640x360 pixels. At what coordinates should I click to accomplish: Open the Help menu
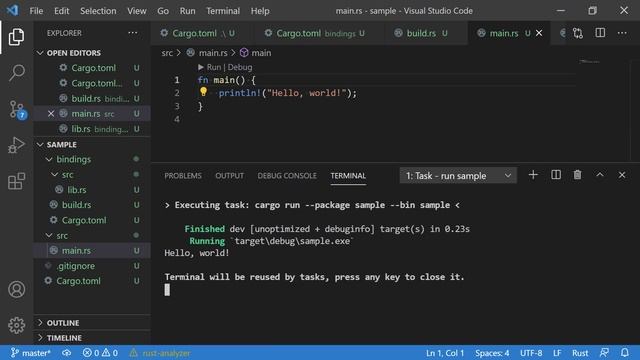[260, 11]
